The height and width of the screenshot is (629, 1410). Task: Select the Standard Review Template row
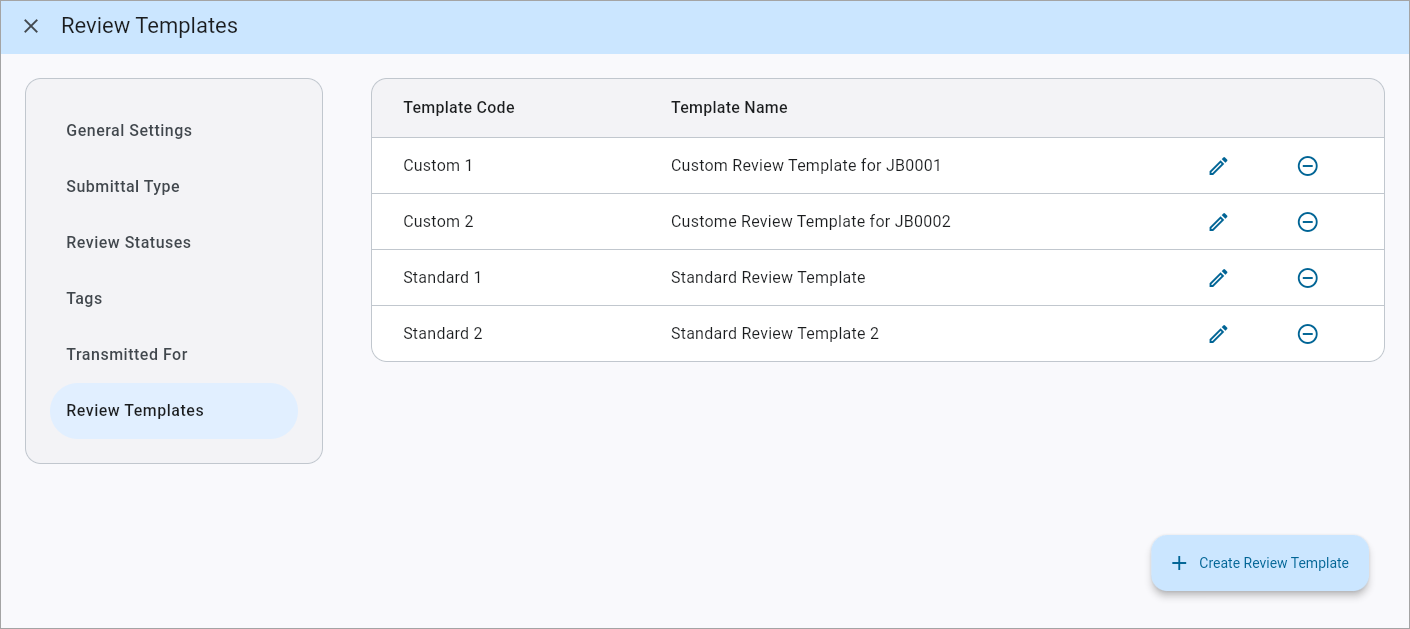point(768,277)
